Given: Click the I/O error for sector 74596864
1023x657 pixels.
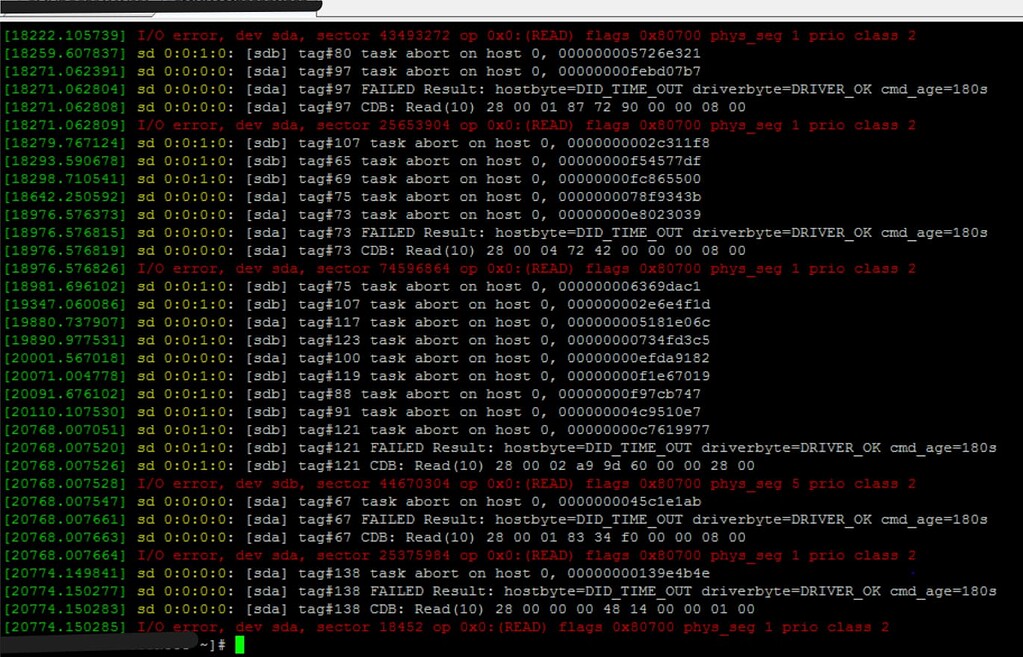Looking at the screenshot, I should [x=450, y=268].
